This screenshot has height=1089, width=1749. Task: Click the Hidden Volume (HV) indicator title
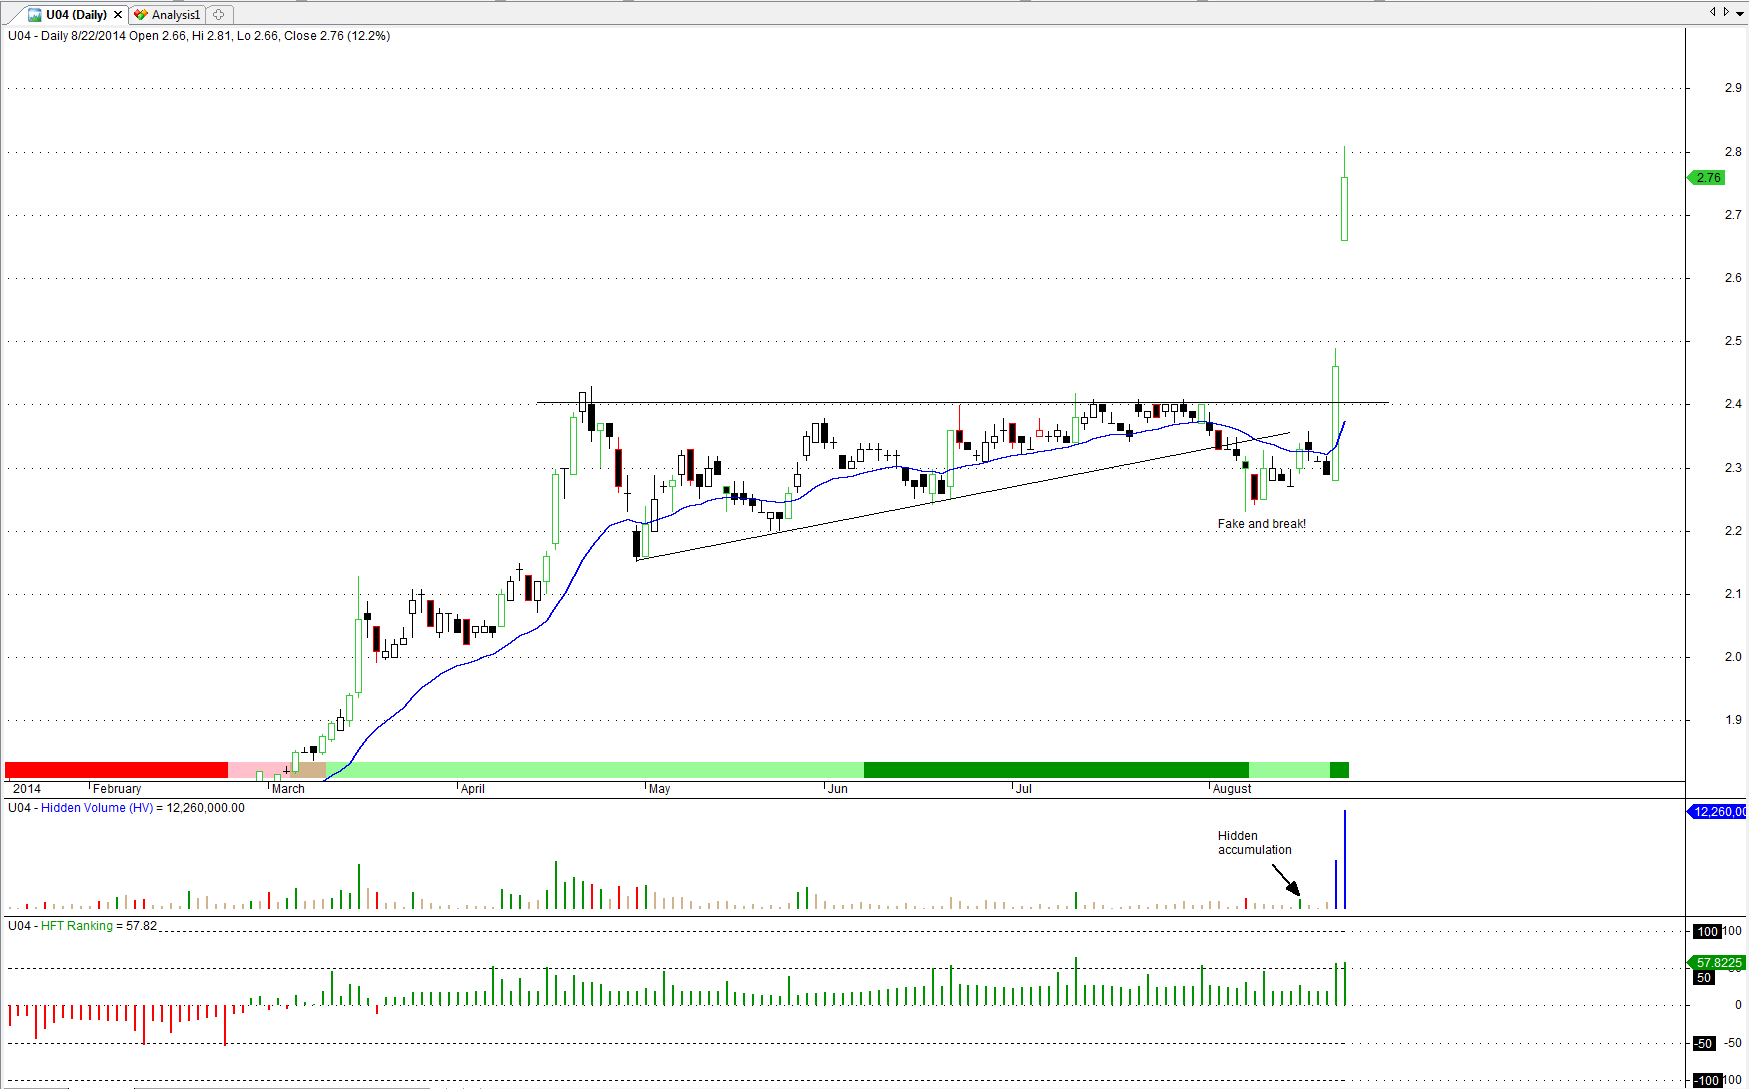pos(97,808)
